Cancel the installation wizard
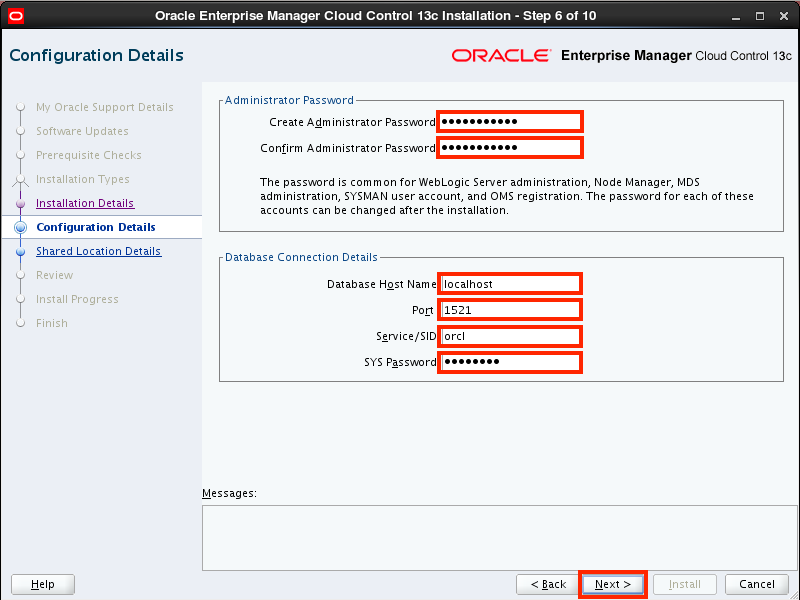 [x=757, y=584]
